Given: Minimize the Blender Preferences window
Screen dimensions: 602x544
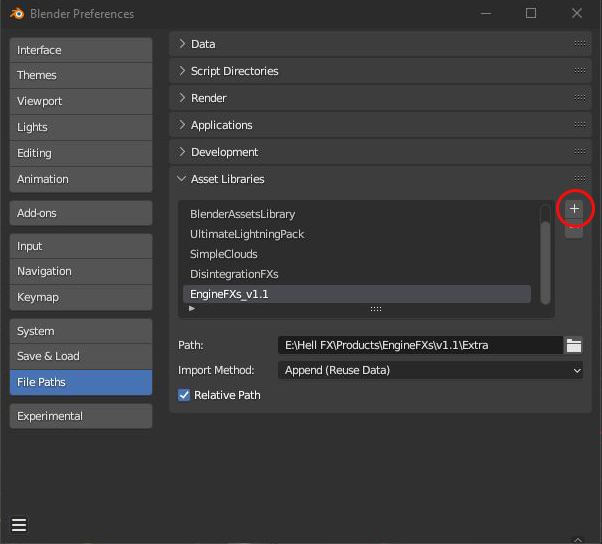Looking at the screenshot, I should (x=486, y=13).
